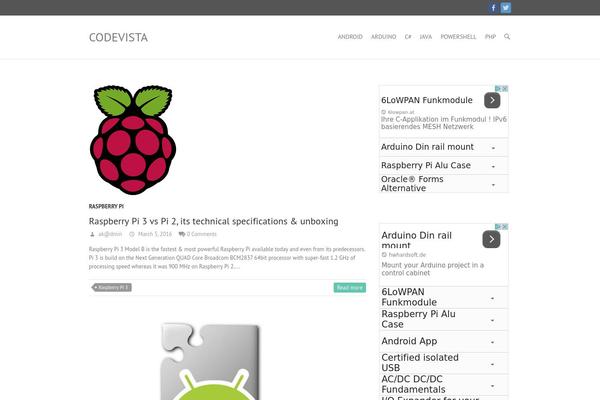Click the author user icon
The height and width of the screenshot is (400, 600).
(x=92, y=234)
